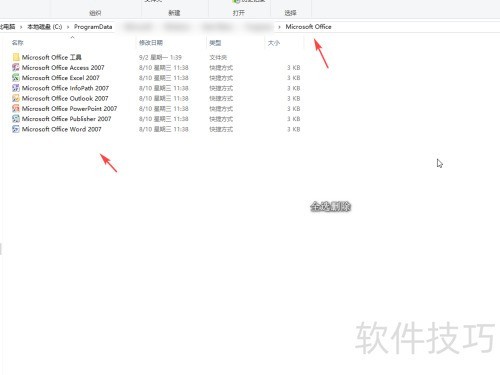Click the 新建 ribbon group label
The image size is (500, 375).
pos(174,13)
